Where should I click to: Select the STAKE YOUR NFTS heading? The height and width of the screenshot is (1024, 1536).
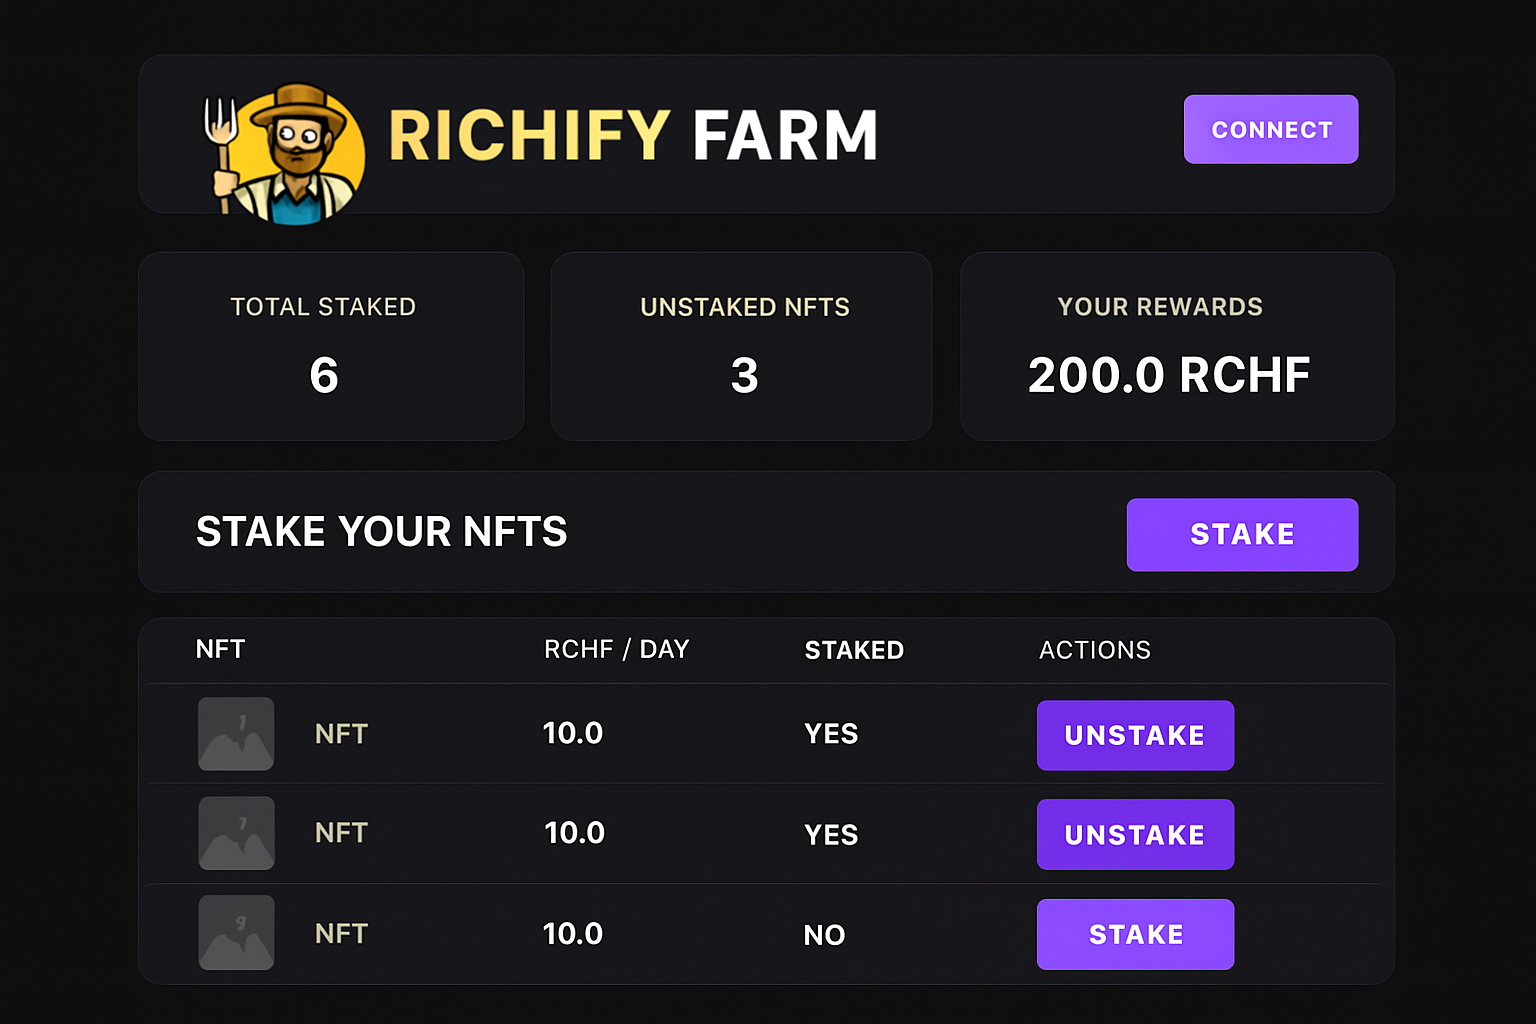pos(381,532)
